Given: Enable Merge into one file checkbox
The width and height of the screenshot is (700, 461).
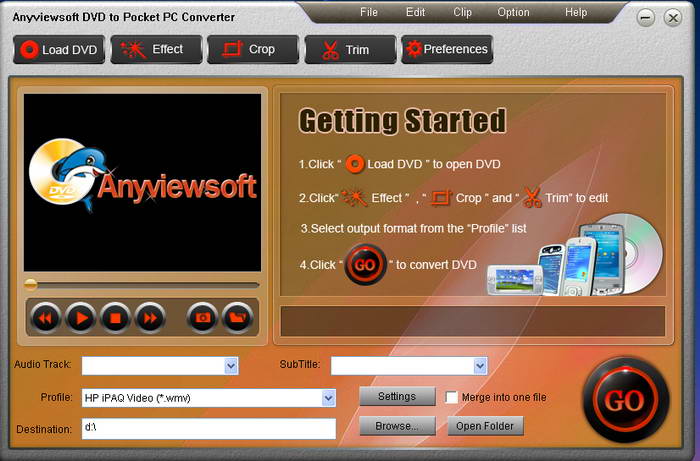Looking at the screenshot, I should tap(451, 397).
